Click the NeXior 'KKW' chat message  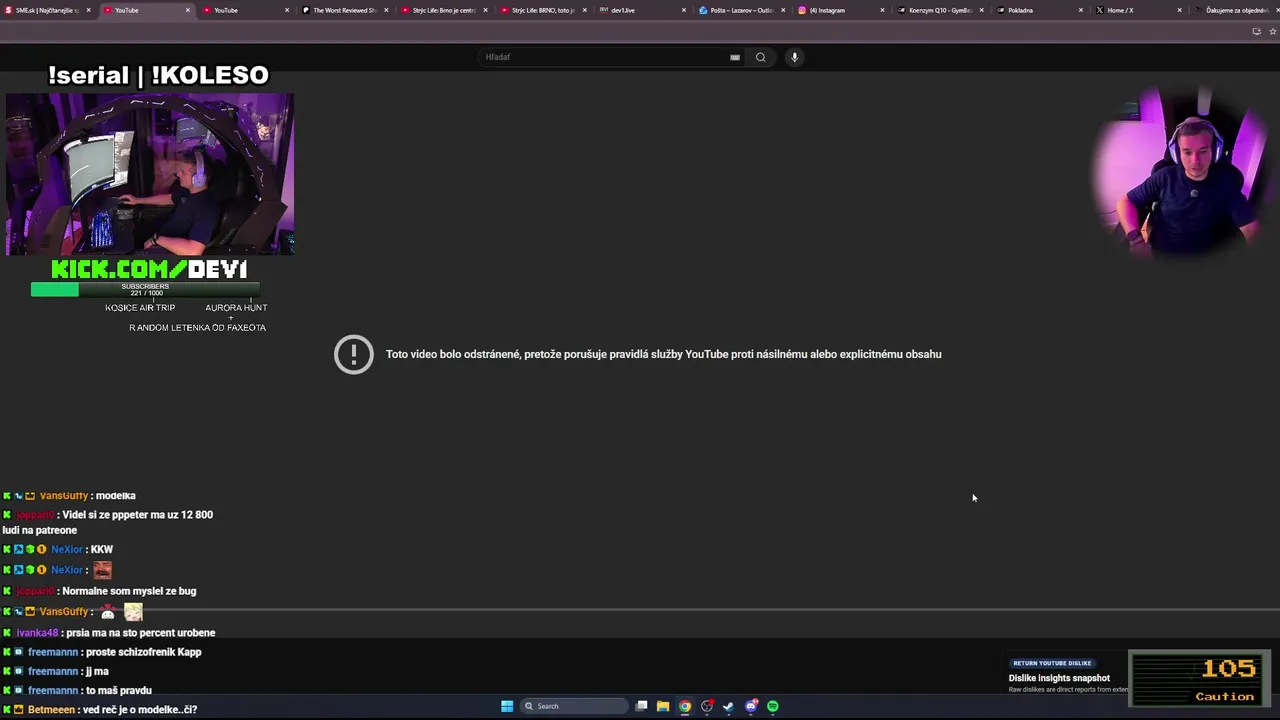[x=101, y=550]
